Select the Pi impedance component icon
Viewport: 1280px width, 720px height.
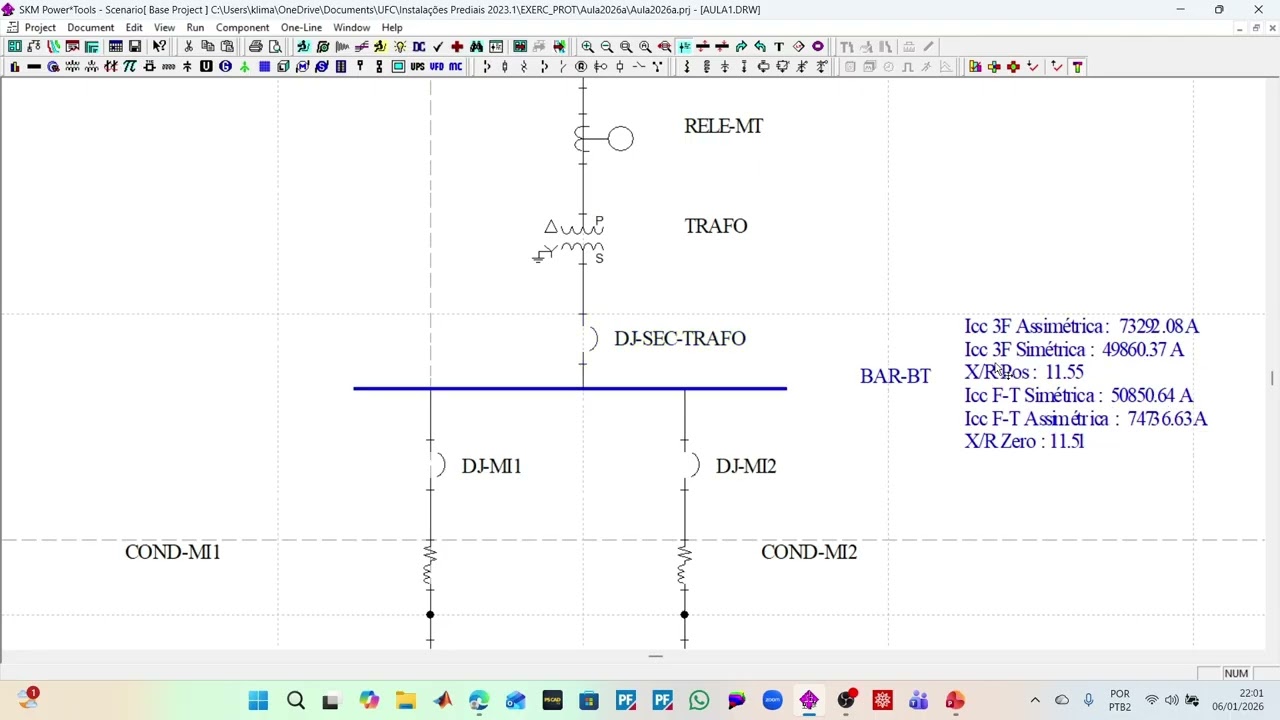pos(130,66)
